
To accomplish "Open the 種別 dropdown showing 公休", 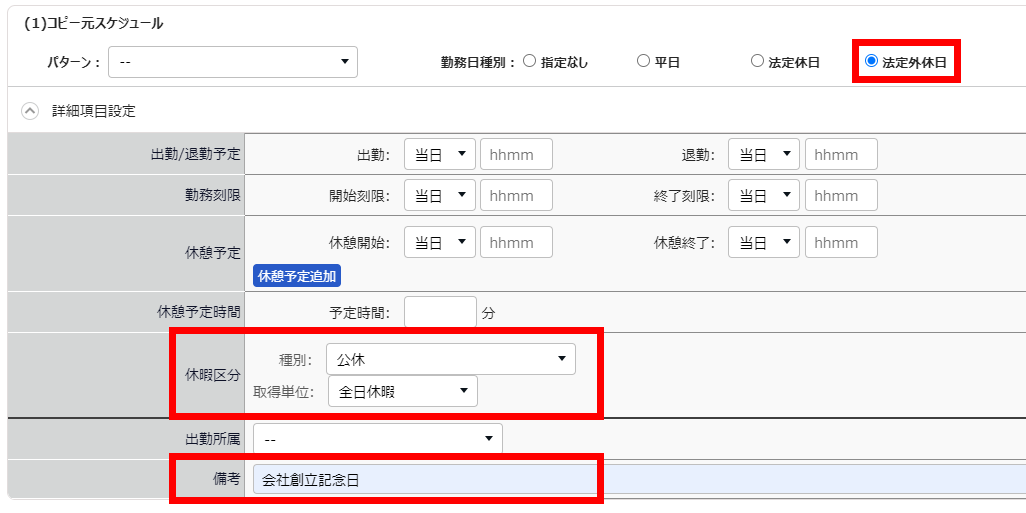I will pyautogui.click(x=451, y=359).
